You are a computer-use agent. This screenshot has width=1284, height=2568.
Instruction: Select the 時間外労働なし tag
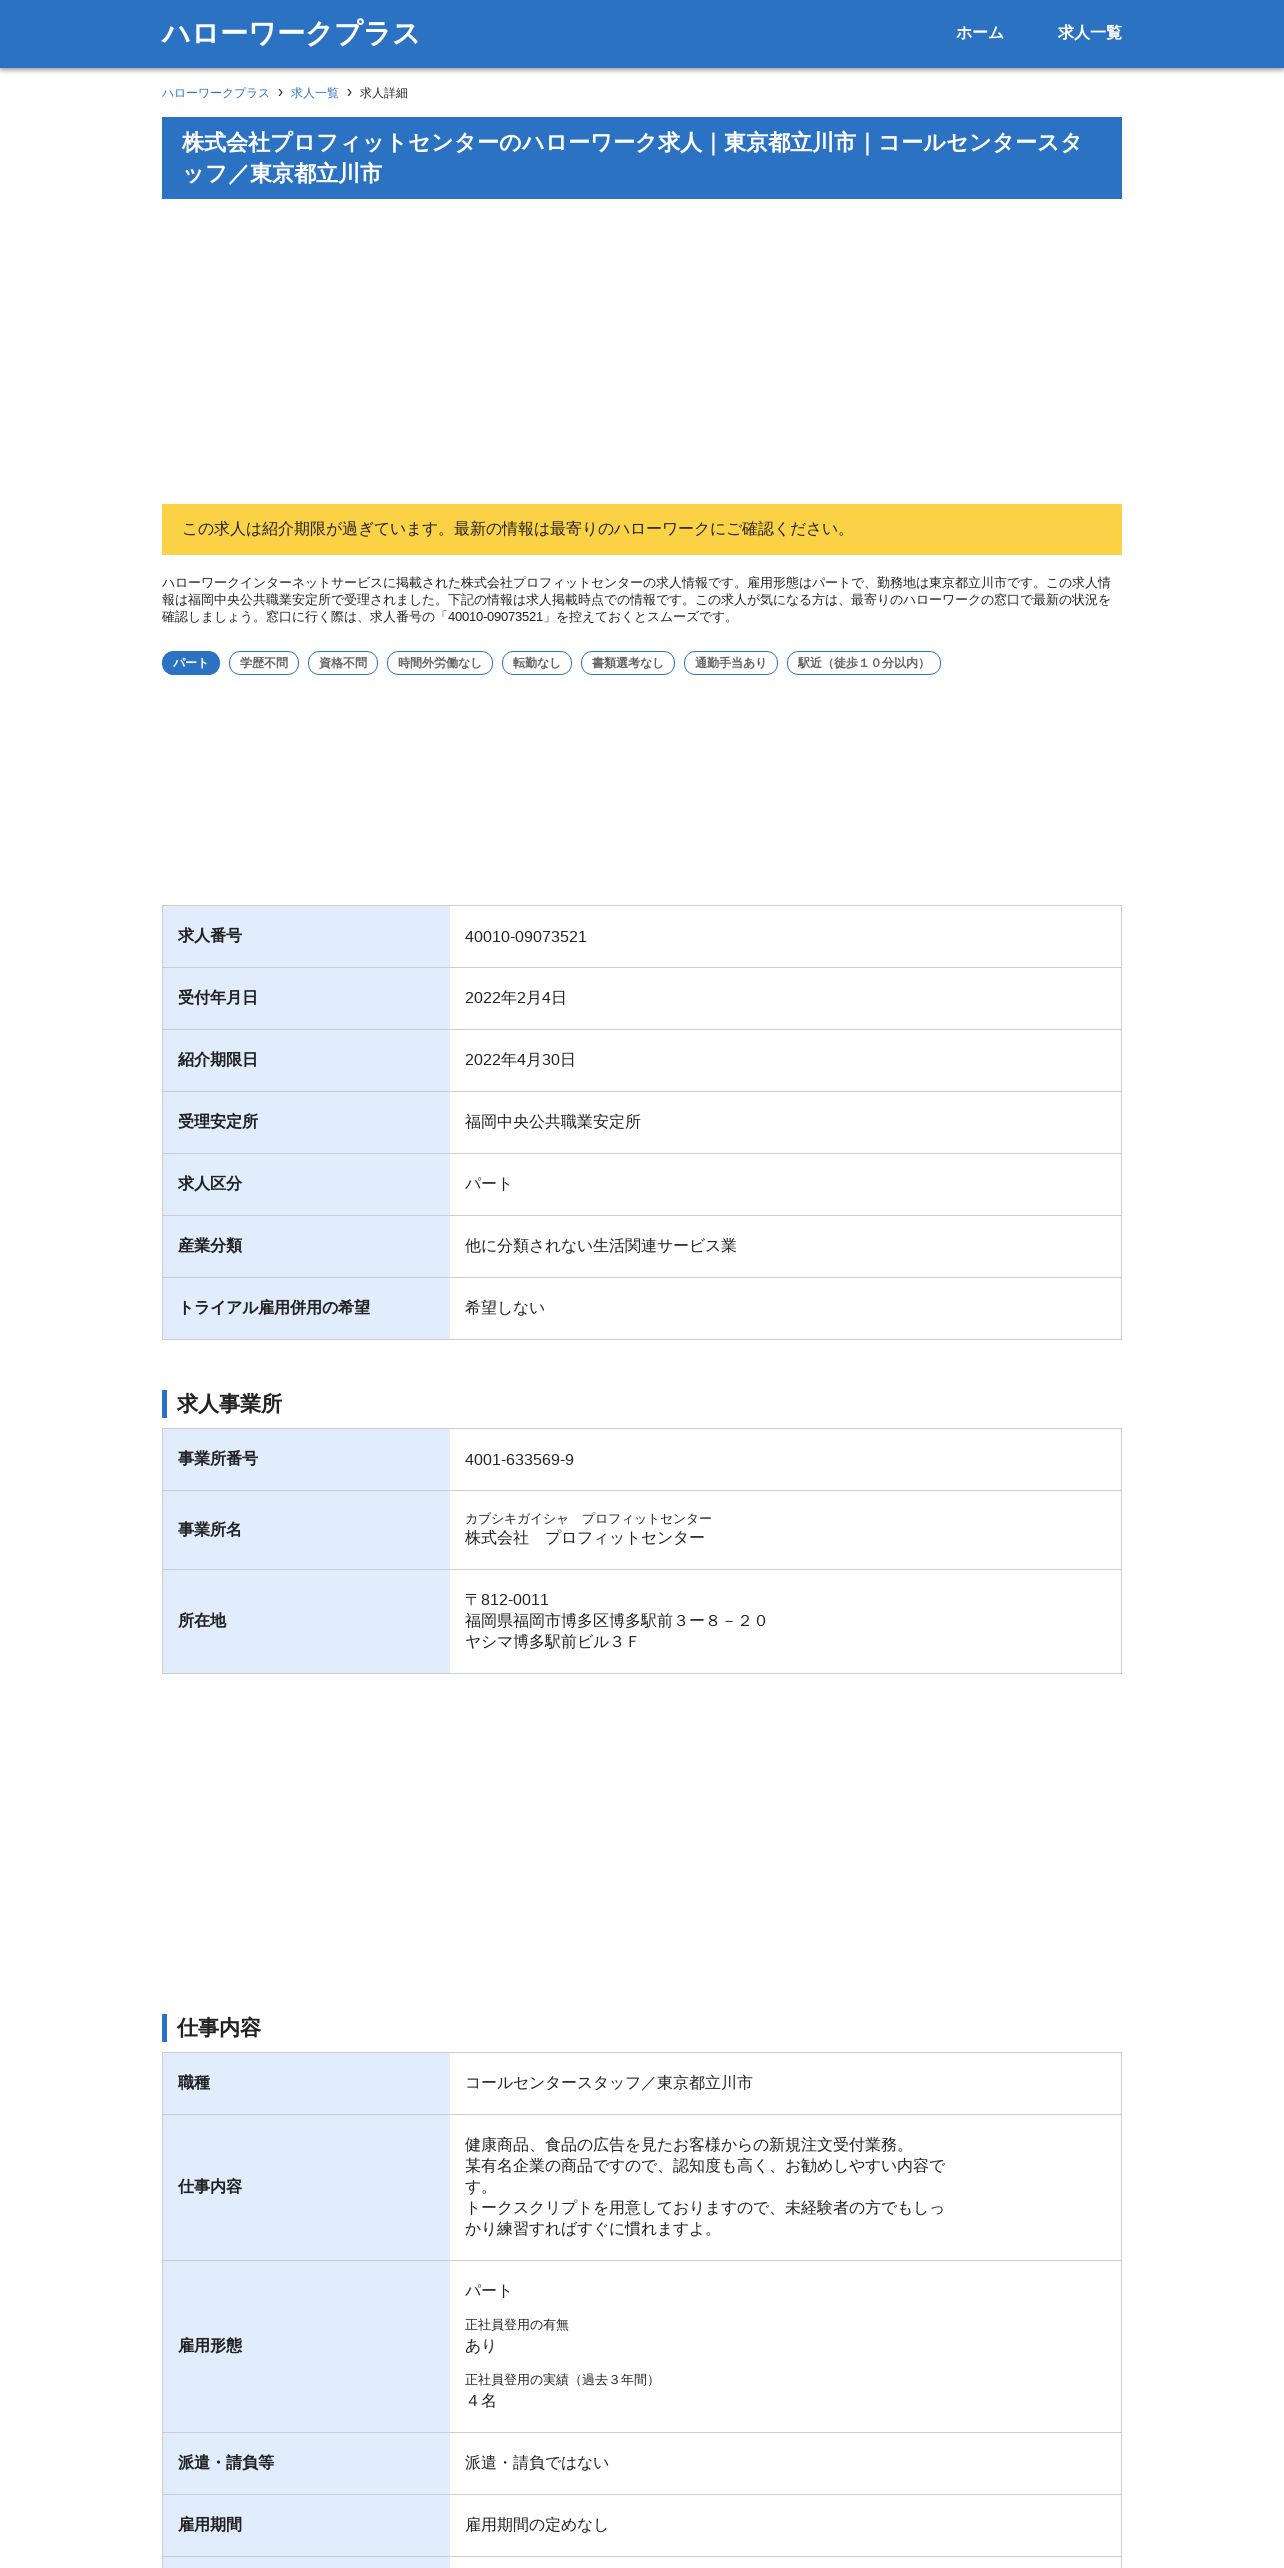click(x=440, y=663)
